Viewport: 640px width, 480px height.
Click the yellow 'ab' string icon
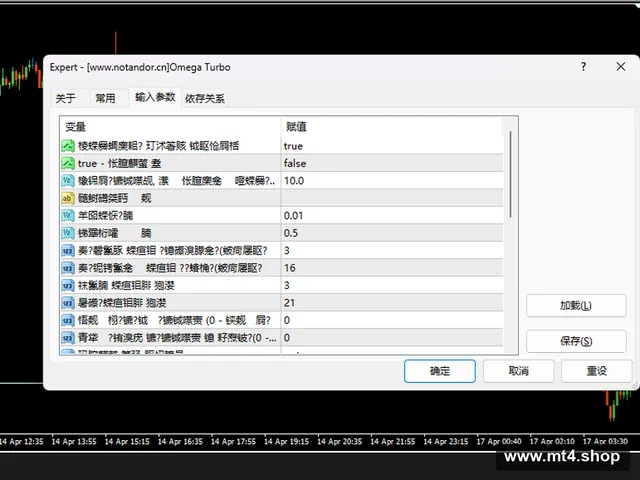click(x=68, y=198)
